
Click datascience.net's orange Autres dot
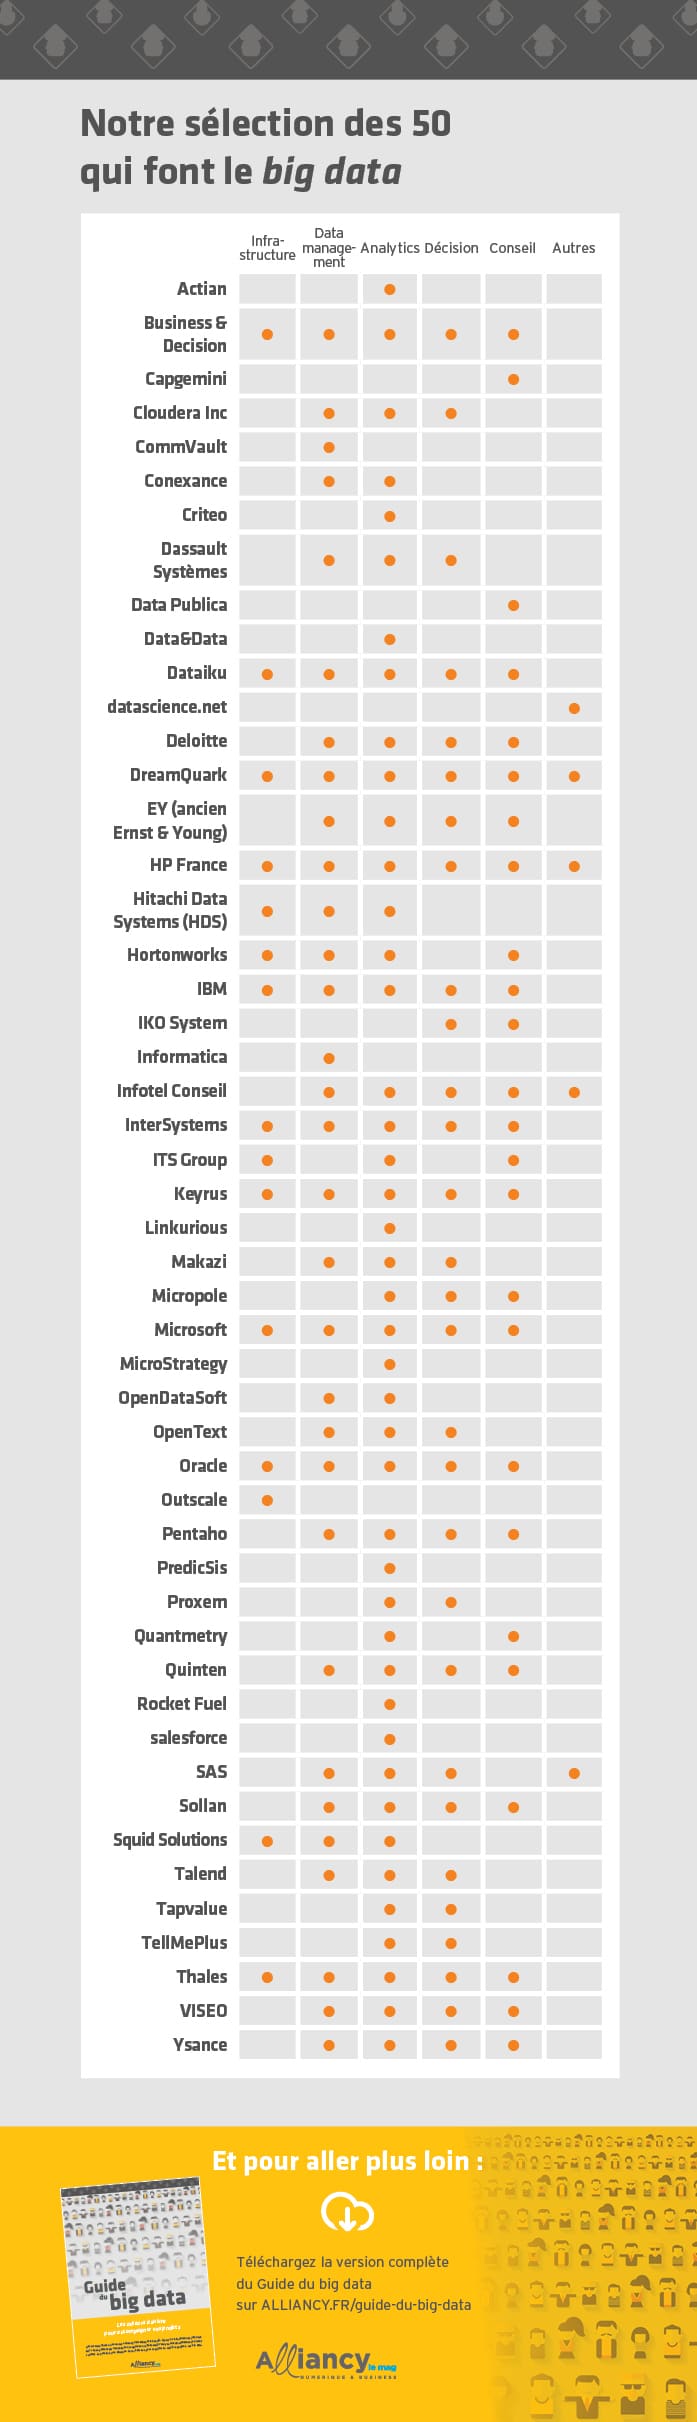click(574, 708)
